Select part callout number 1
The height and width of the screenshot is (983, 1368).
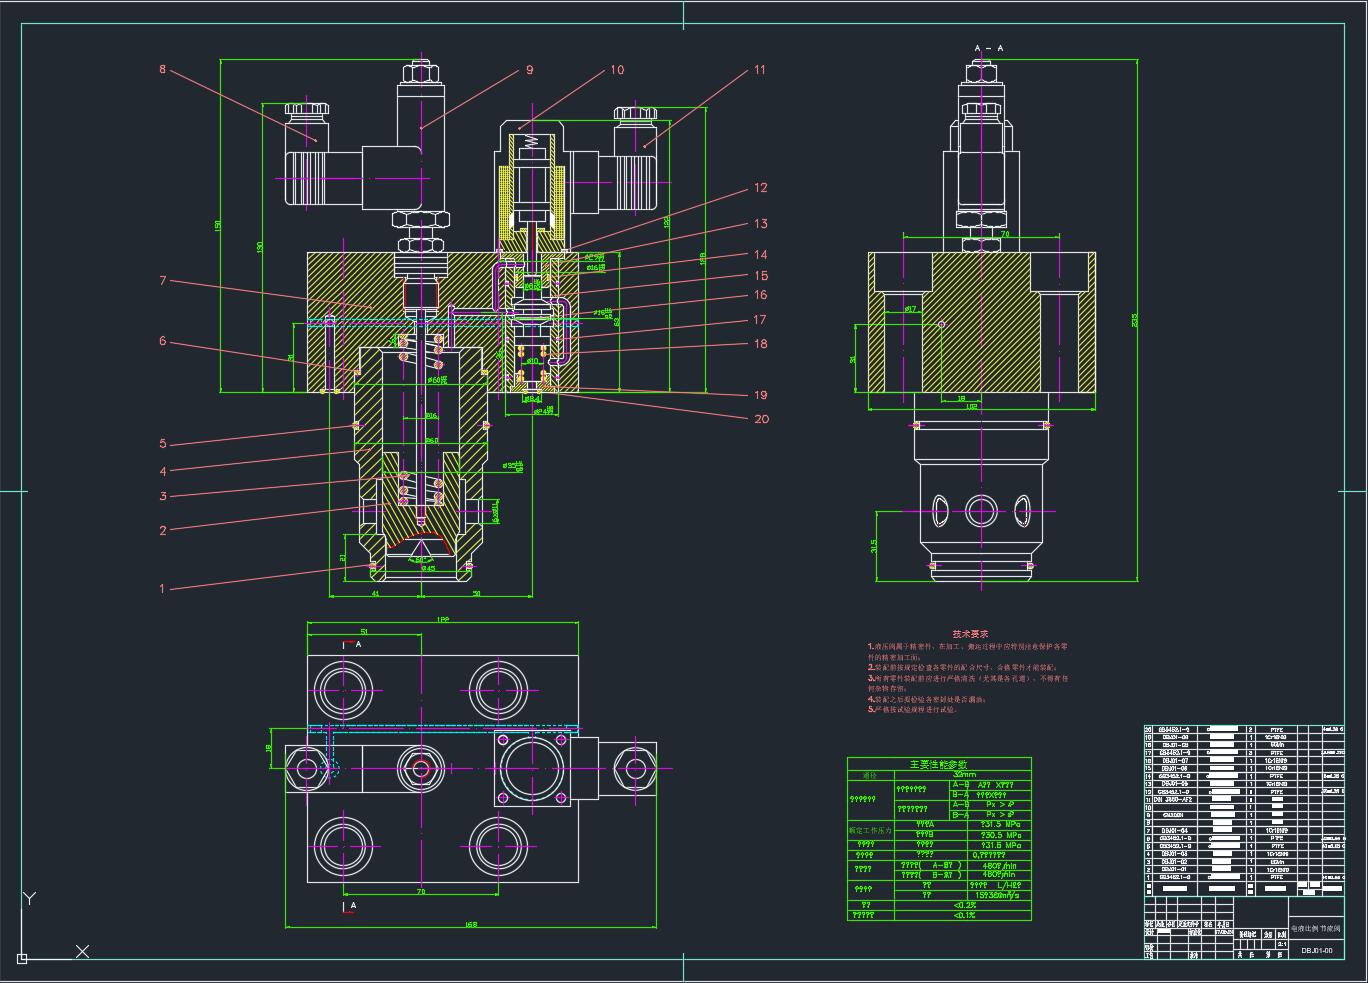click(162, 589)
